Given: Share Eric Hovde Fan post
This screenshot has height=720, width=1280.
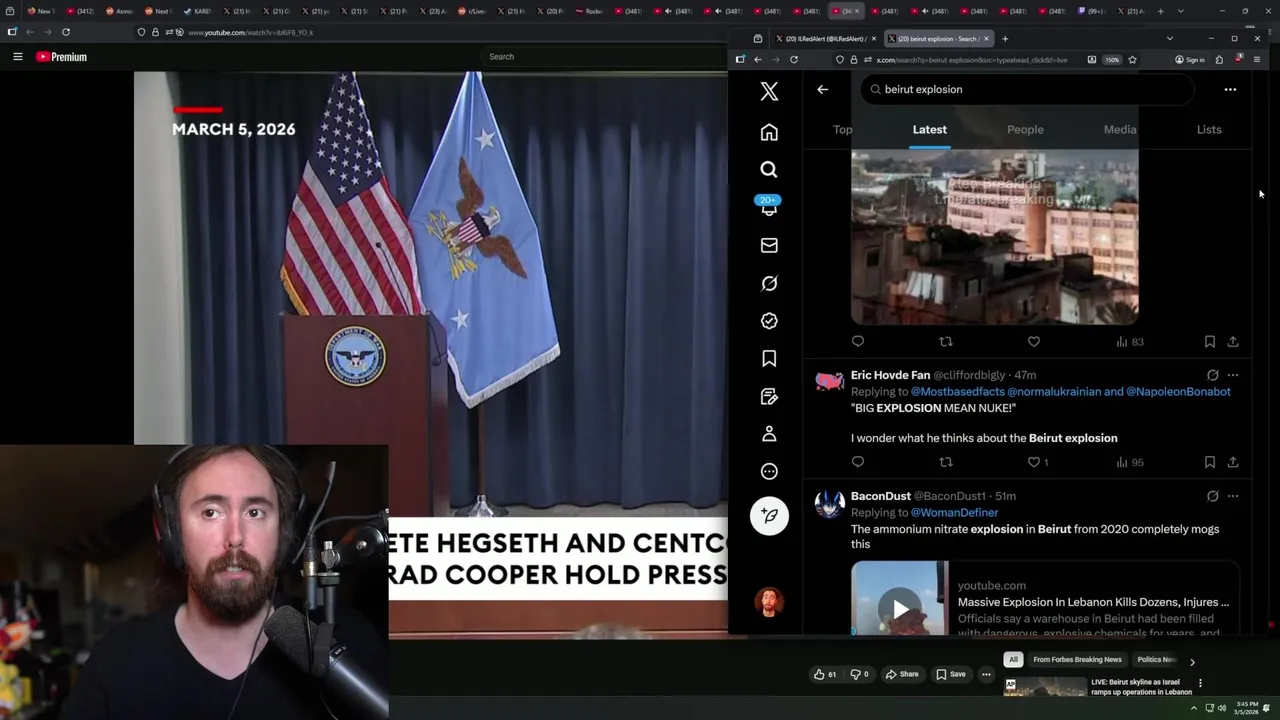Looking at the screenshot, I should [x=1233, y=462].
